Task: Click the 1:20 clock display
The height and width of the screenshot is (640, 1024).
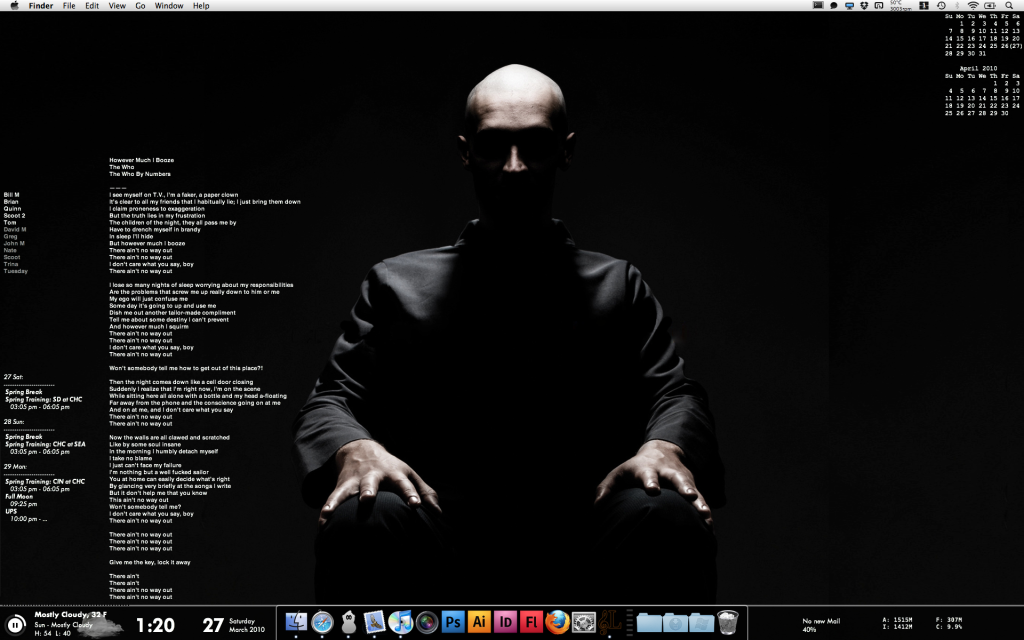Action: [155, 626]
